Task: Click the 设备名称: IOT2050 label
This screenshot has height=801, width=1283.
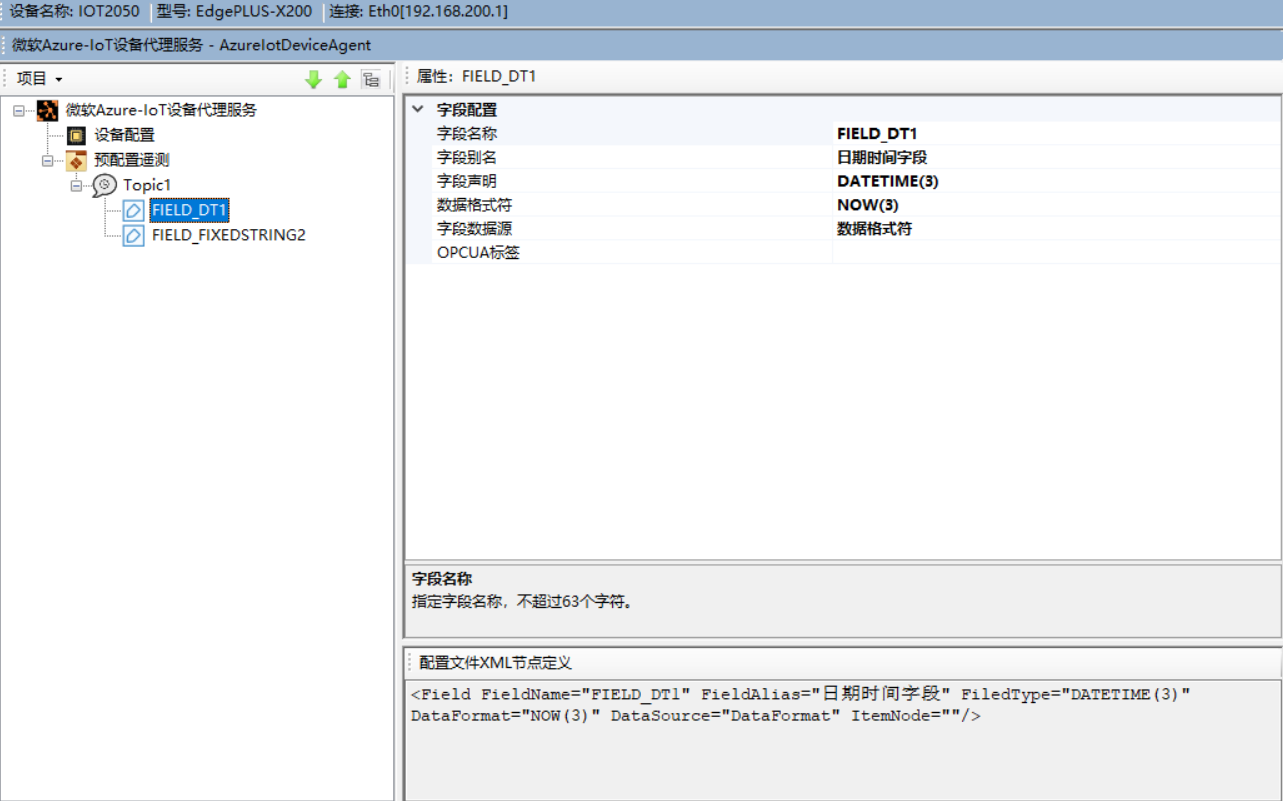Action: [75, 12]
